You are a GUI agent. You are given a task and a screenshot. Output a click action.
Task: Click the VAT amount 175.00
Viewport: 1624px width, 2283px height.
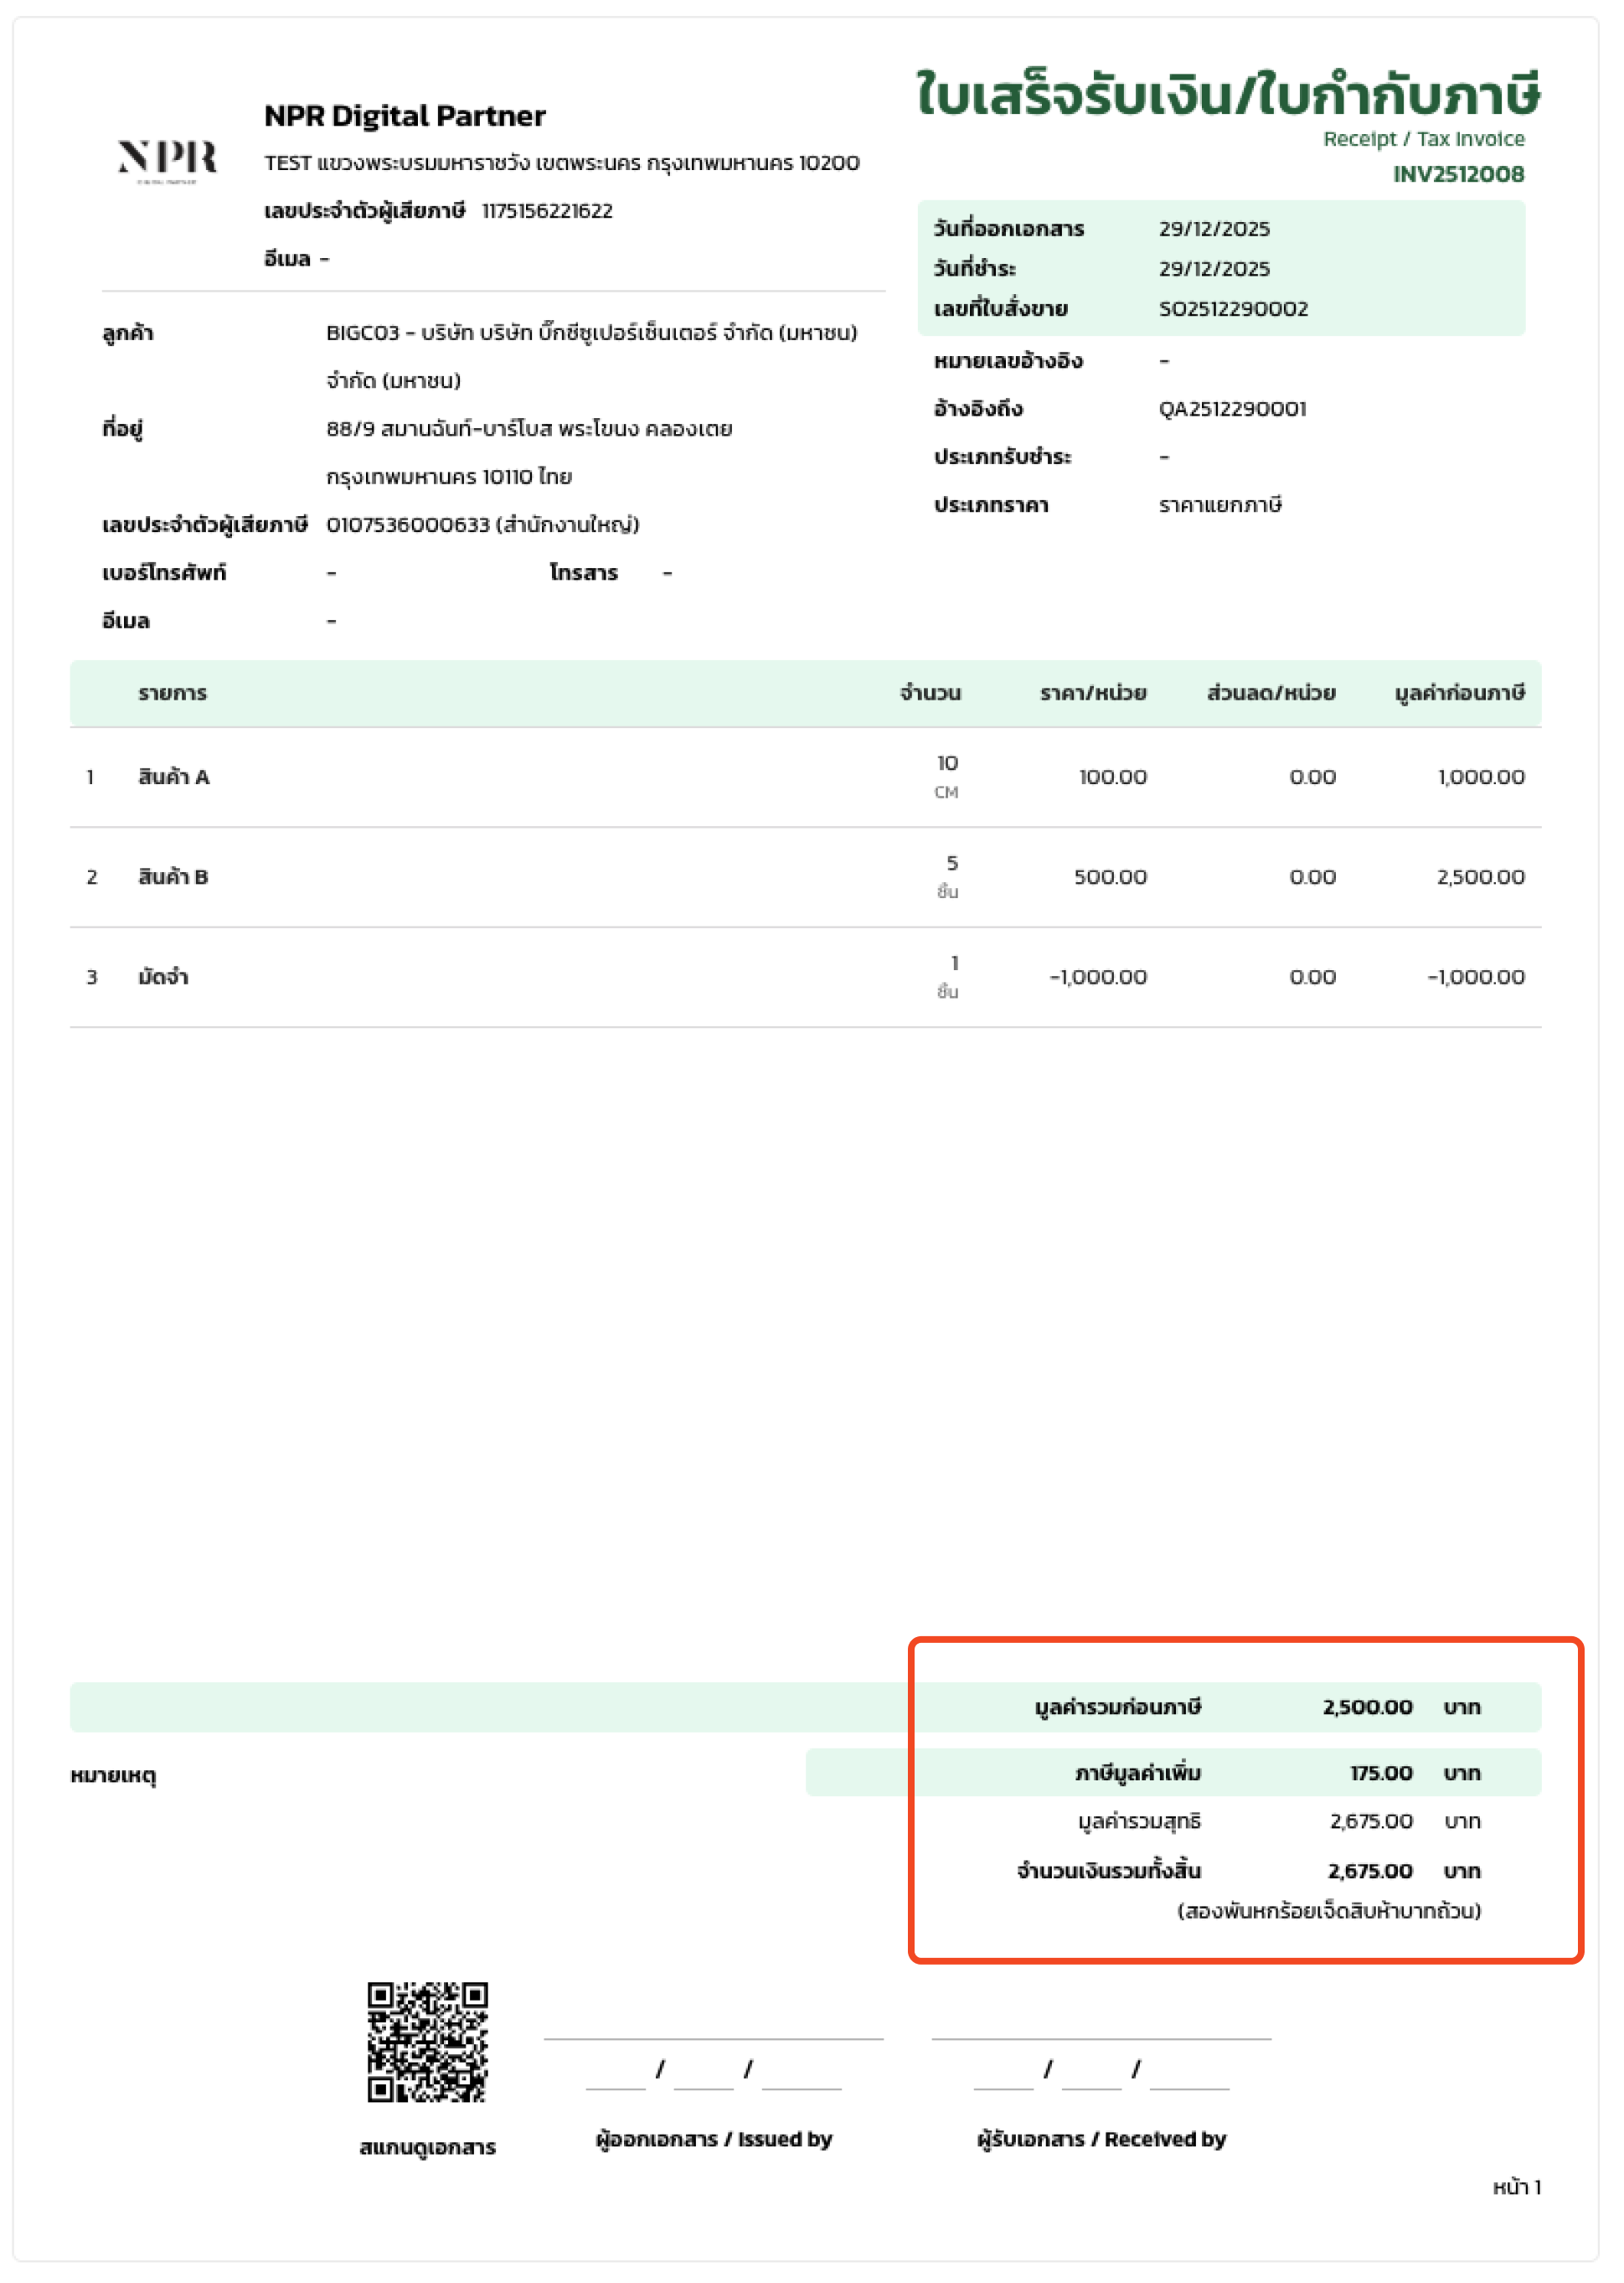(1380, 1773)
